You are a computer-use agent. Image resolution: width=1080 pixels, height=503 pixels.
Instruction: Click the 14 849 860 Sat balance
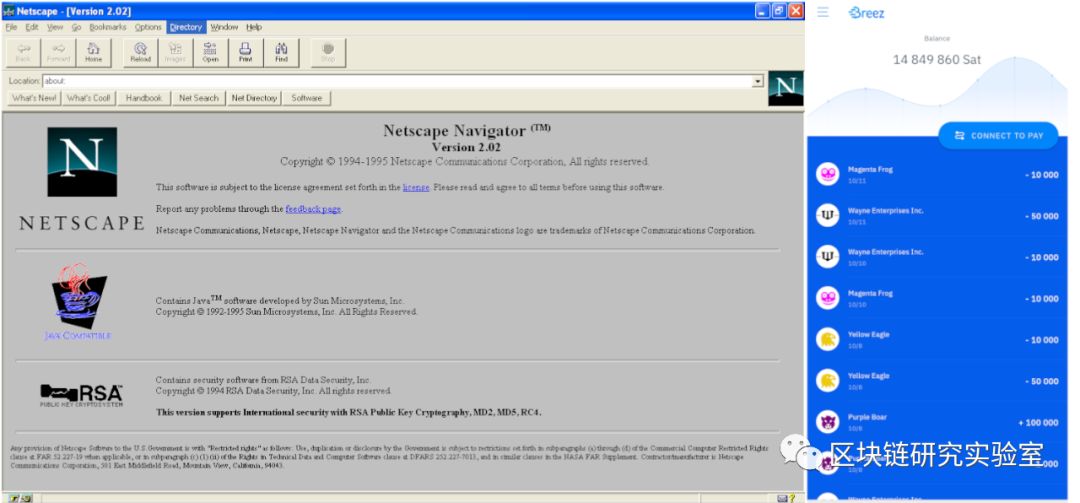(x=937, y=59)
